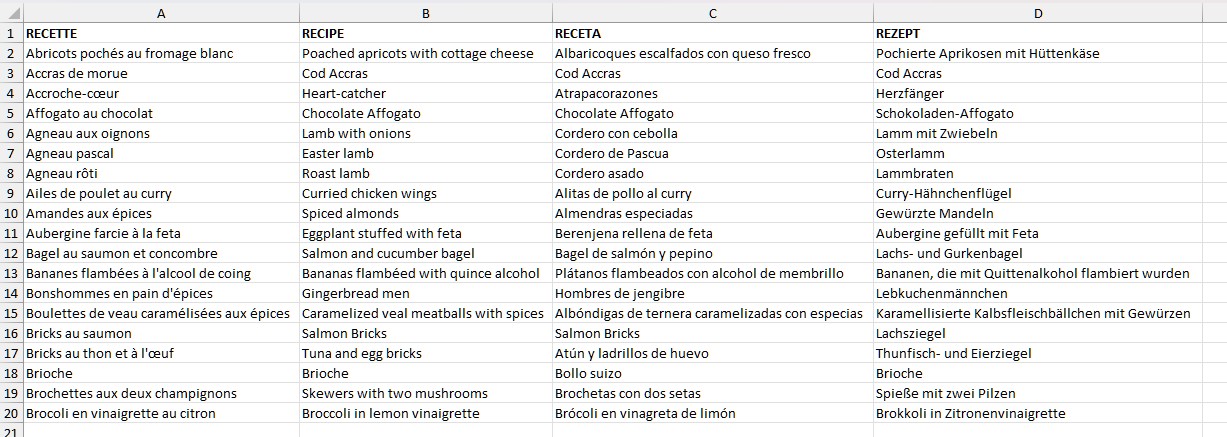Screen dimensions: 1227x437
Task: Select the entire row 20
Action: [x=11, y=413]
